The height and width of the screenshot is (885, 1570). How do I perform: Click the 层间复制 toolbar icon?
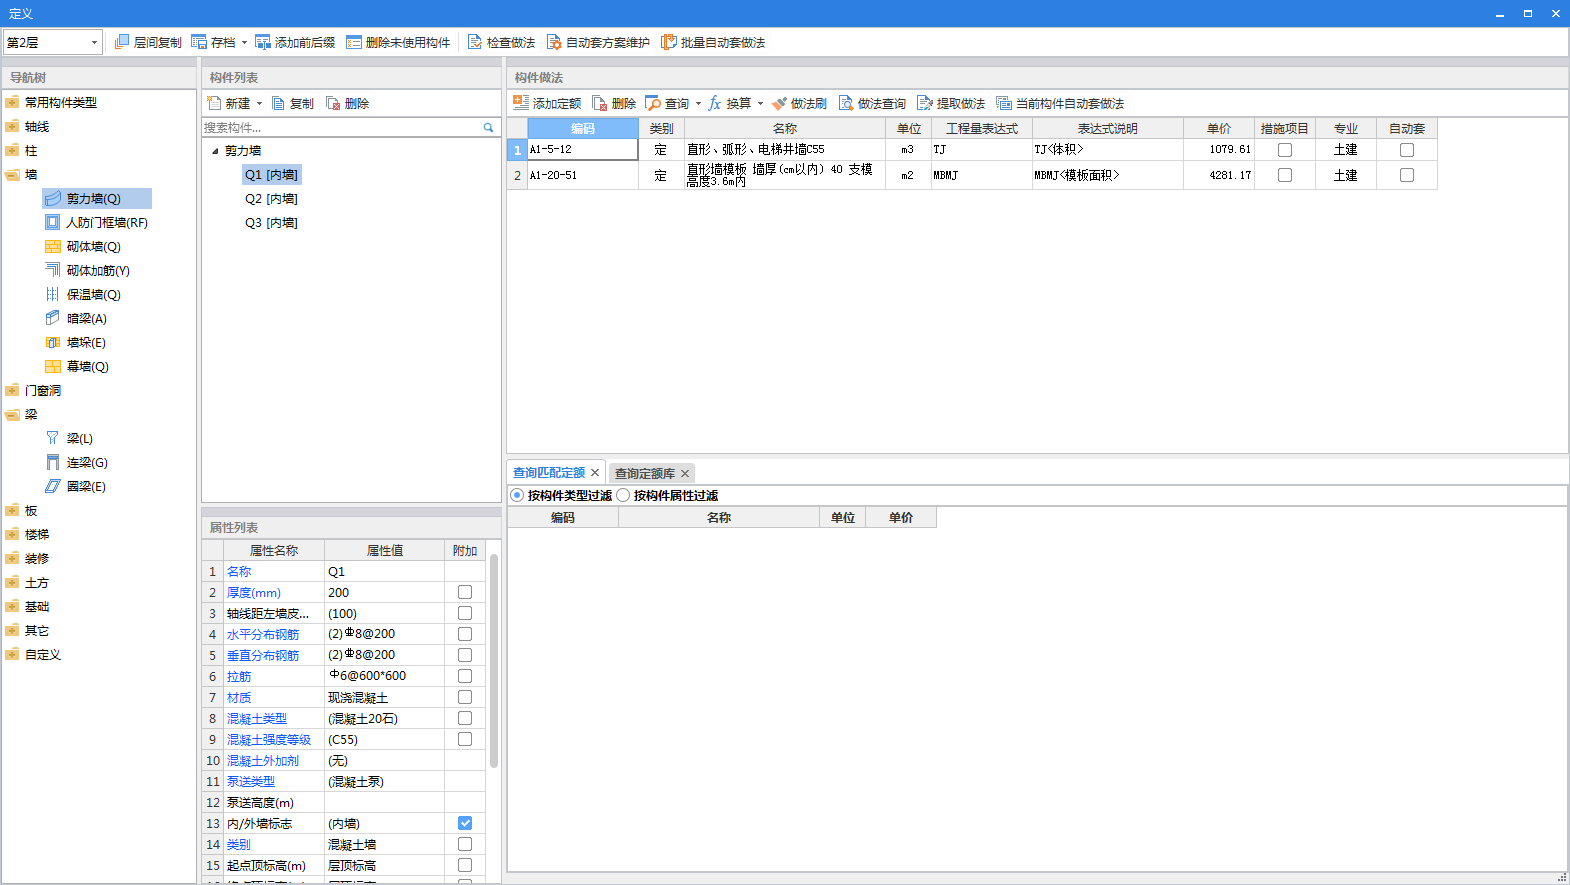pyautogui.click(x=122, y=42)
